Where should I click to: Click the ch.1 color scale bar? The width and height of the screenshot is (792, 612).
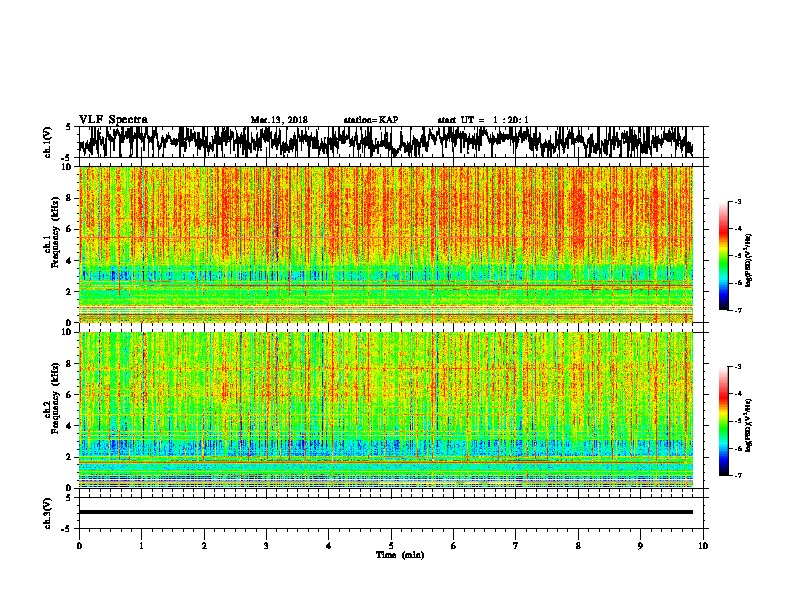pos(723,256)
